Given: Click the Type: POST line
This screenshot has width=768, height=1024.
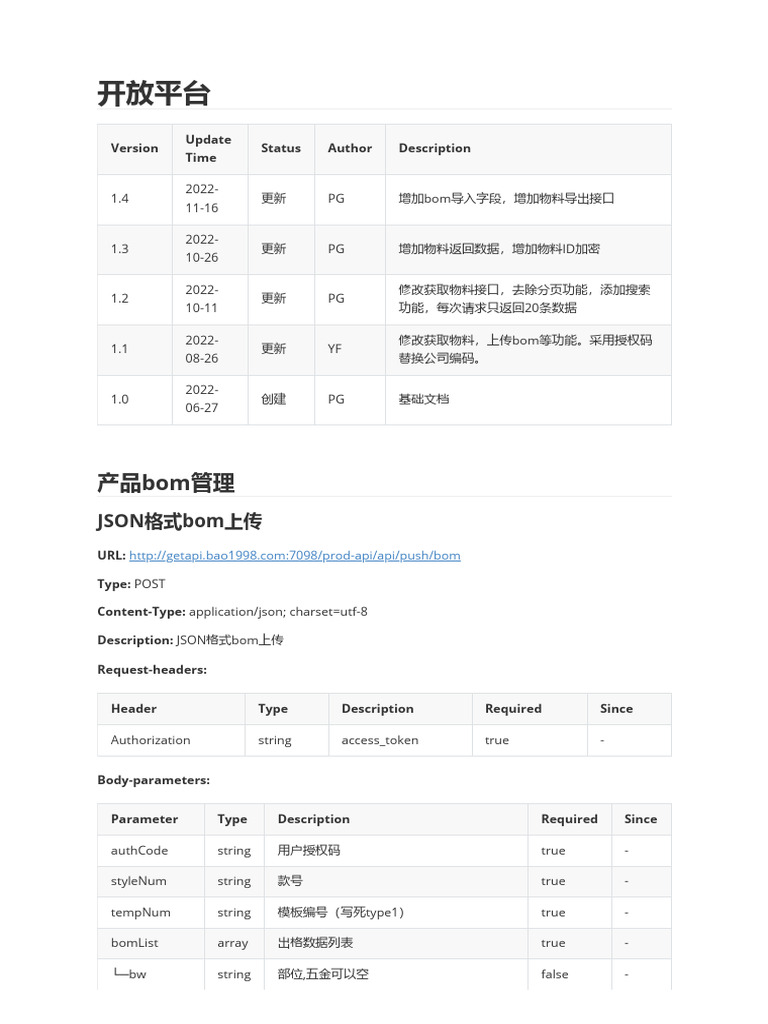Looking at the screenshot, I should coord(131,584).
